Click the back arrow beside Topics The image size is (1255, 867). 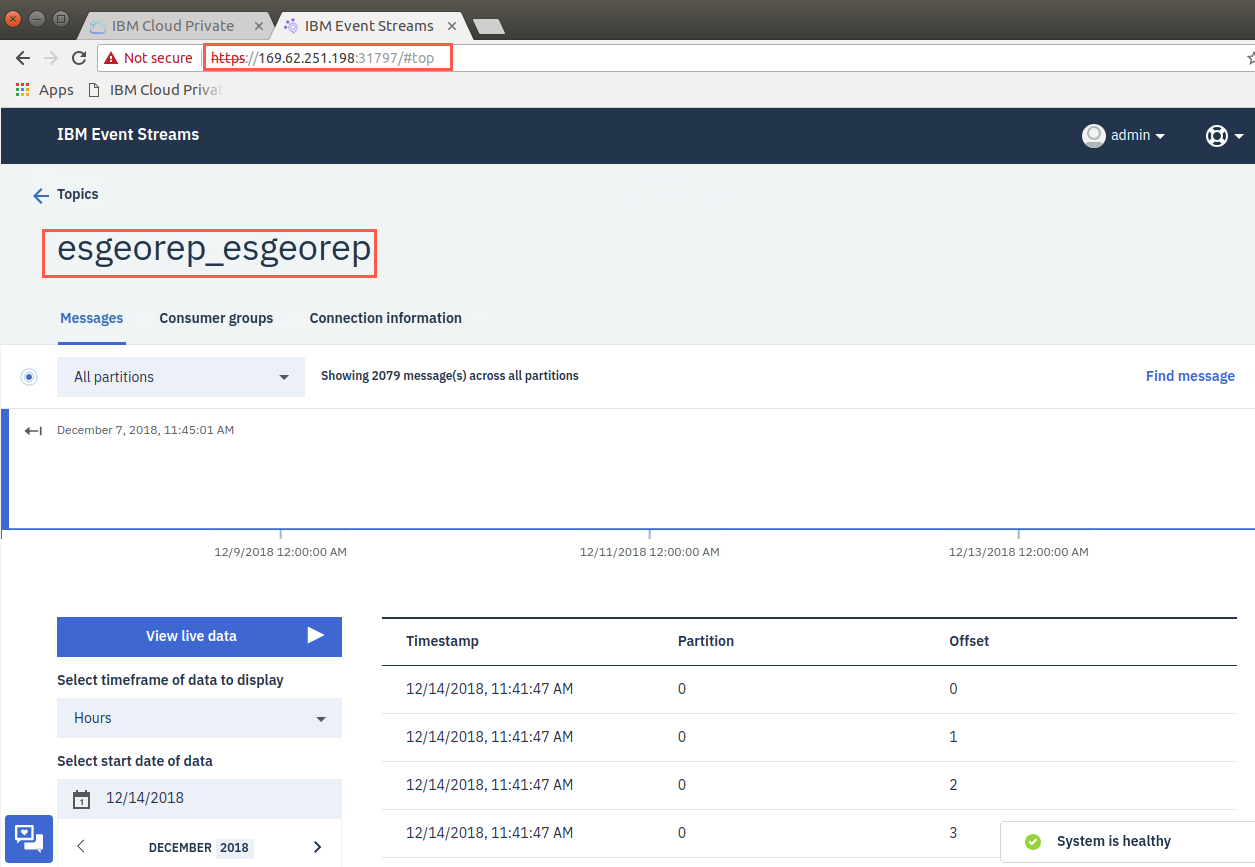41,195
